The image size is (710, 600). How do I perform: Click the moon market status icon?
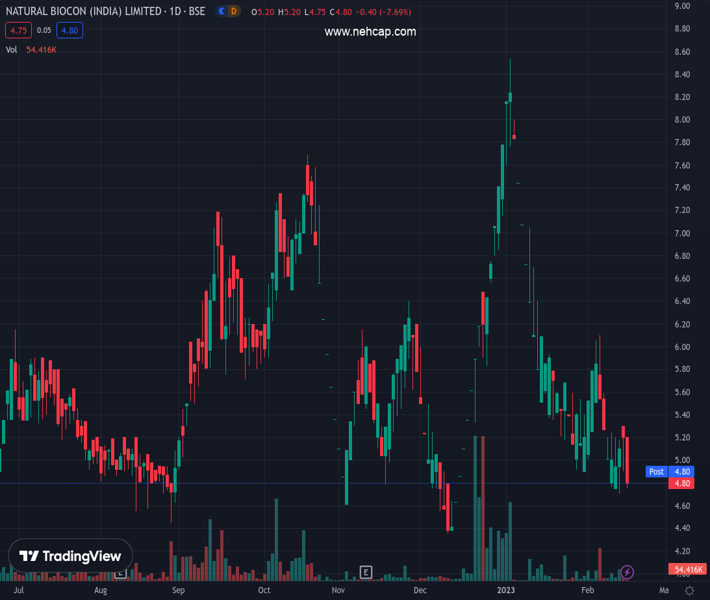coord(220,12)
